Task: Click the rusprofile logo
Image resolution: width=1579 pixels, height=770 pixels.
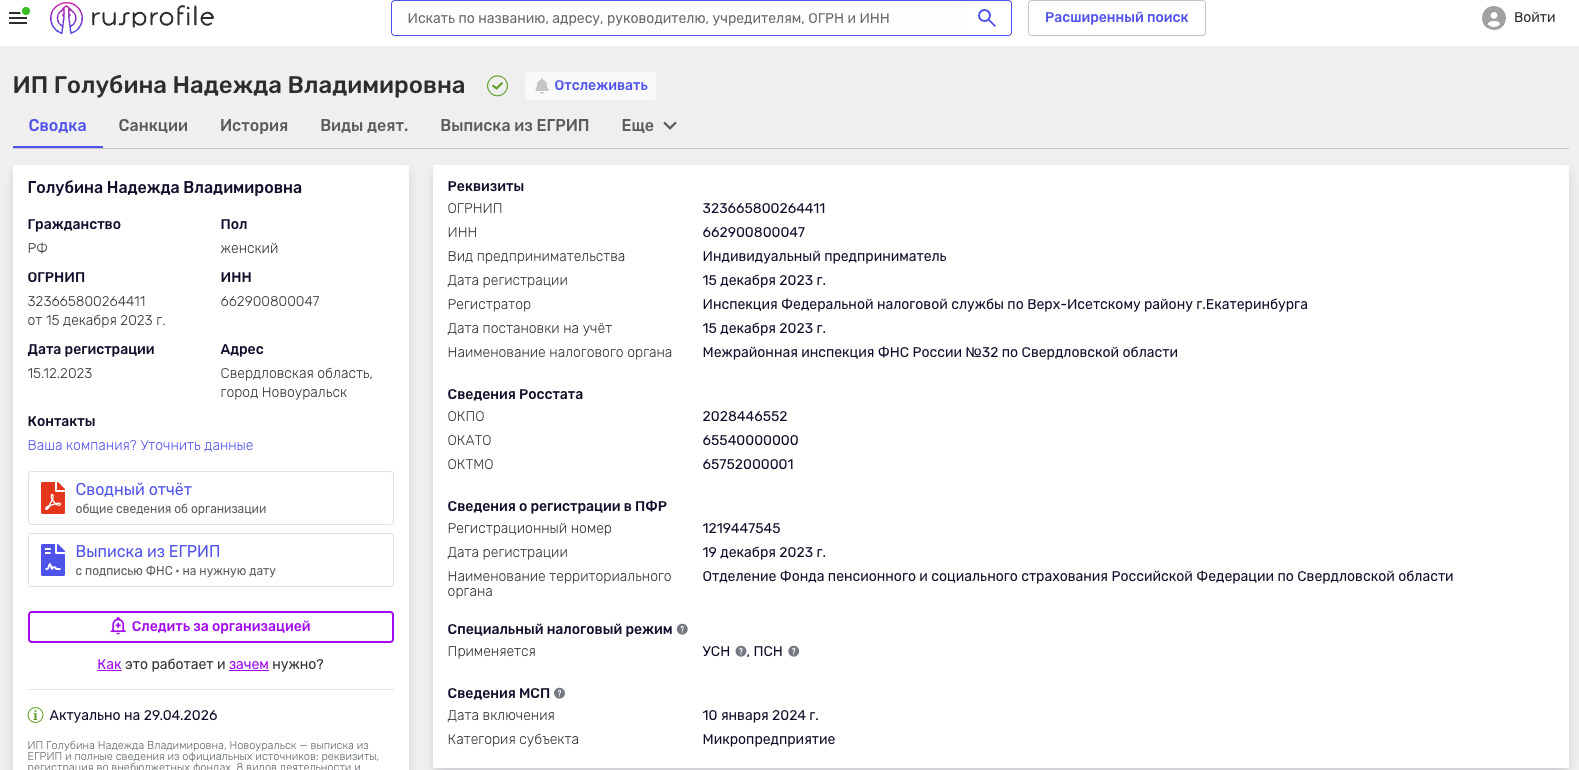Action: pos(132,17)
